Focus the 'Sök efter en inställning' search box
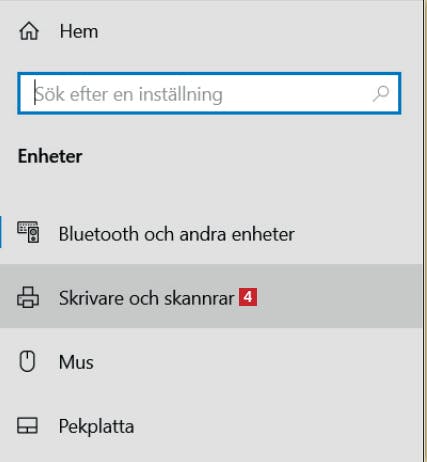 (209, 93)
